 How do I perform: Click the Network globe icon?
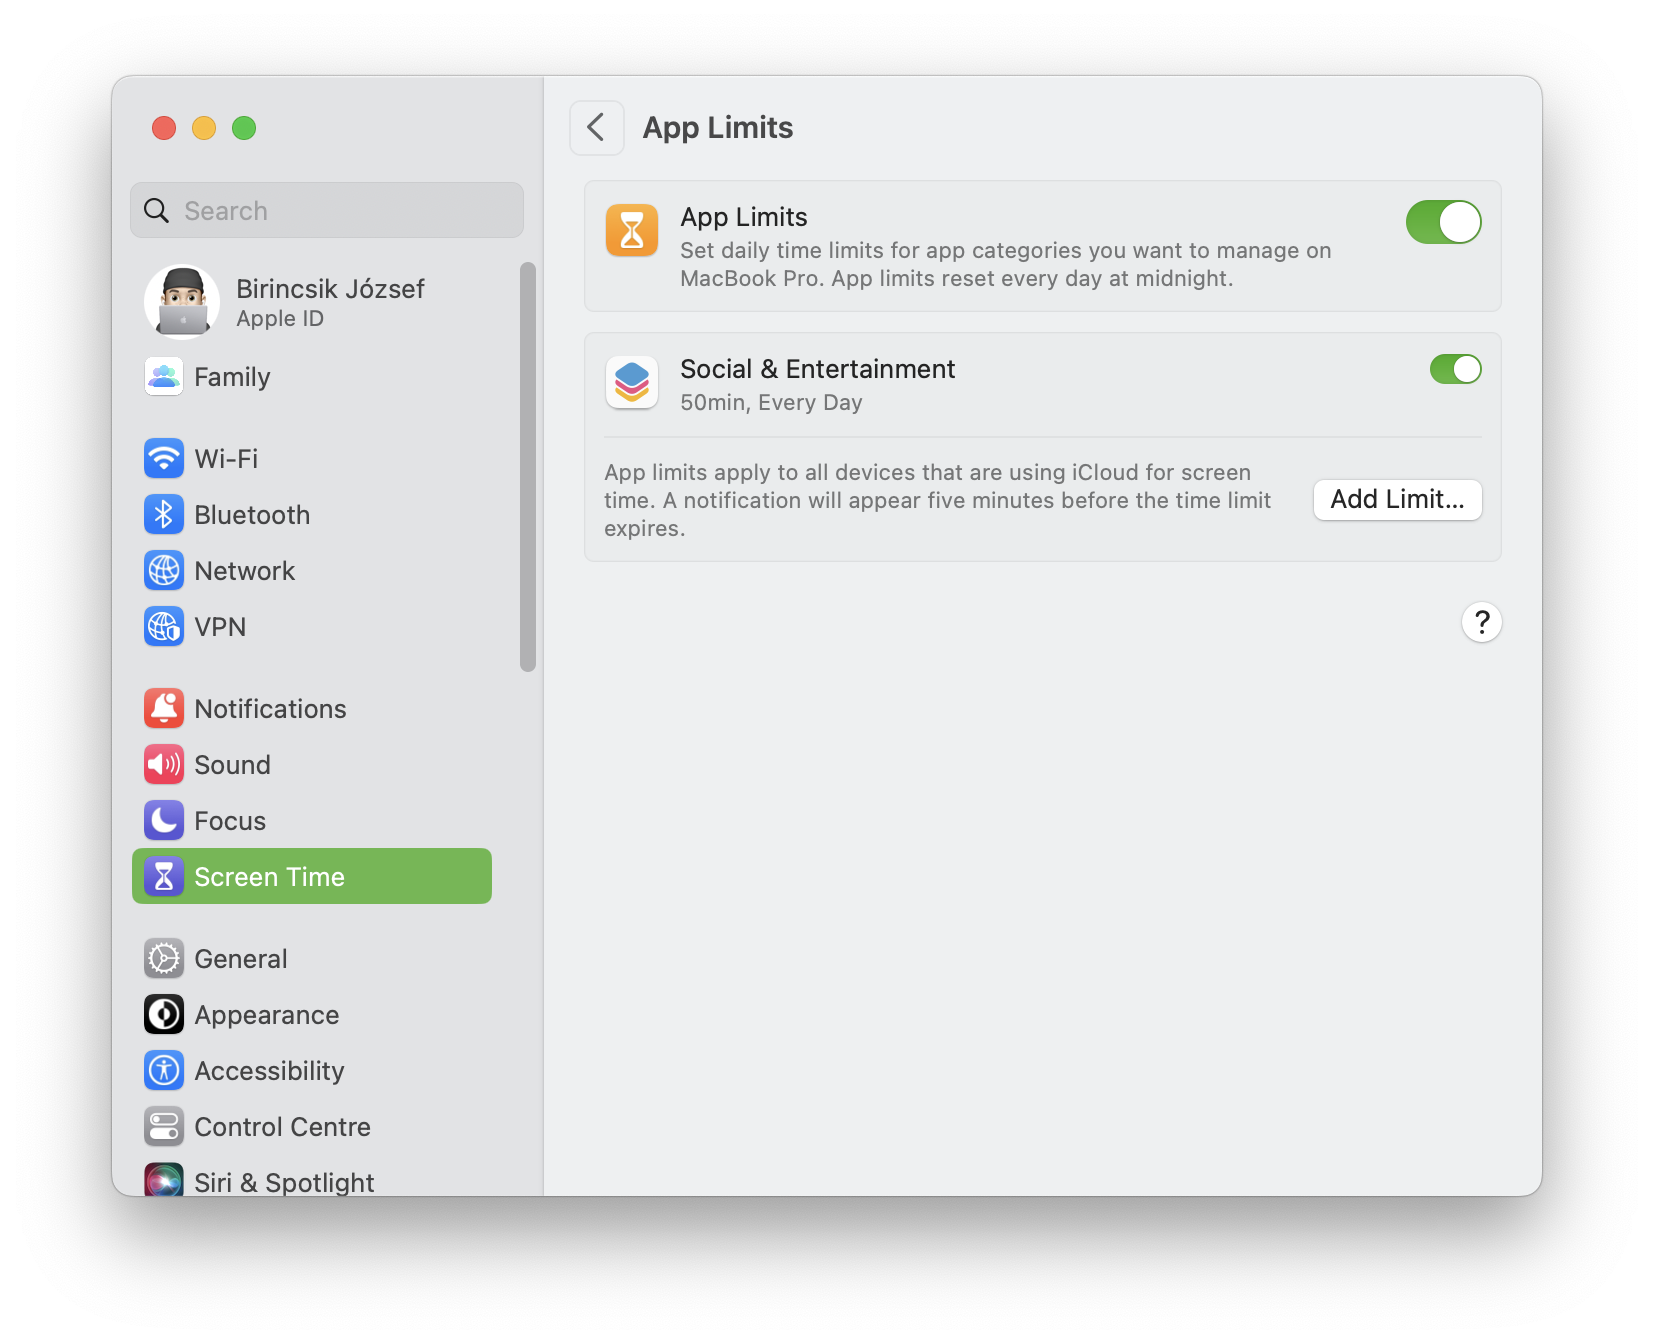[x=164, y=571]
